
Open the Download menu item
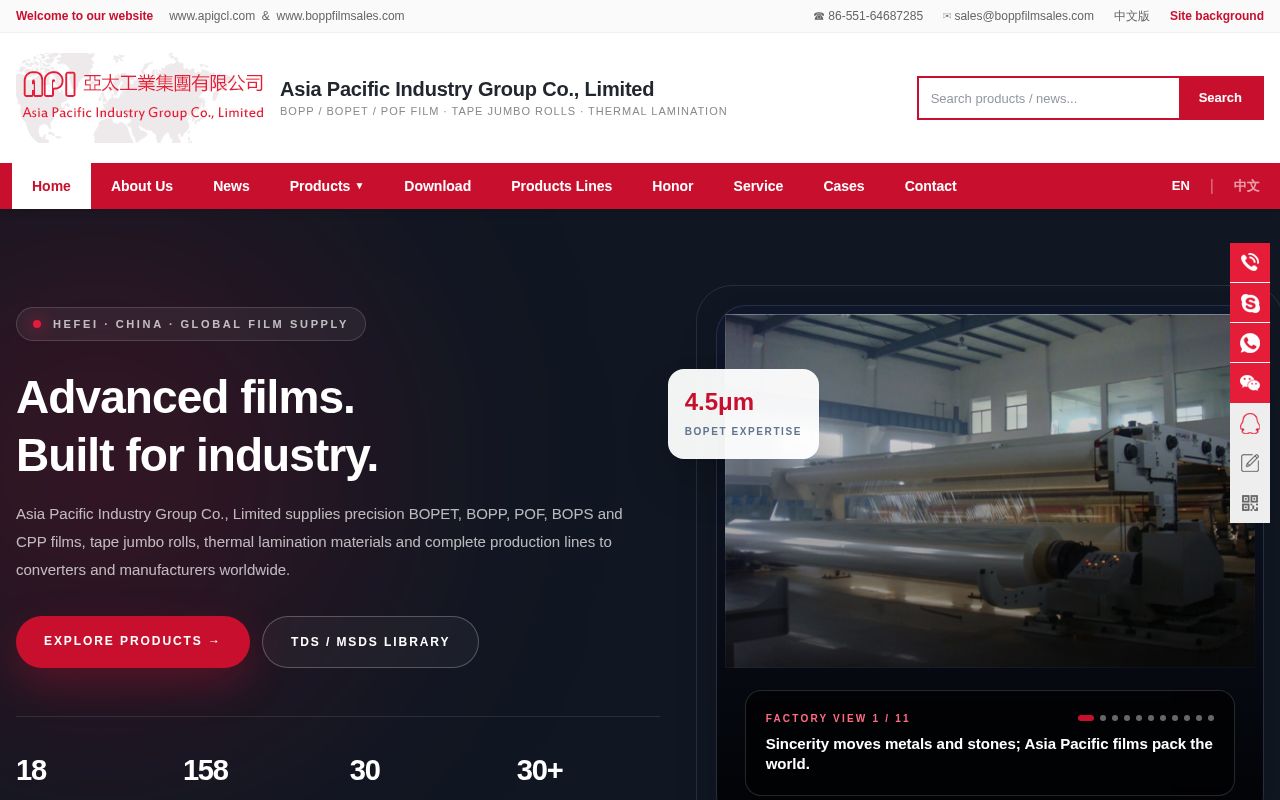pos(437,186)
